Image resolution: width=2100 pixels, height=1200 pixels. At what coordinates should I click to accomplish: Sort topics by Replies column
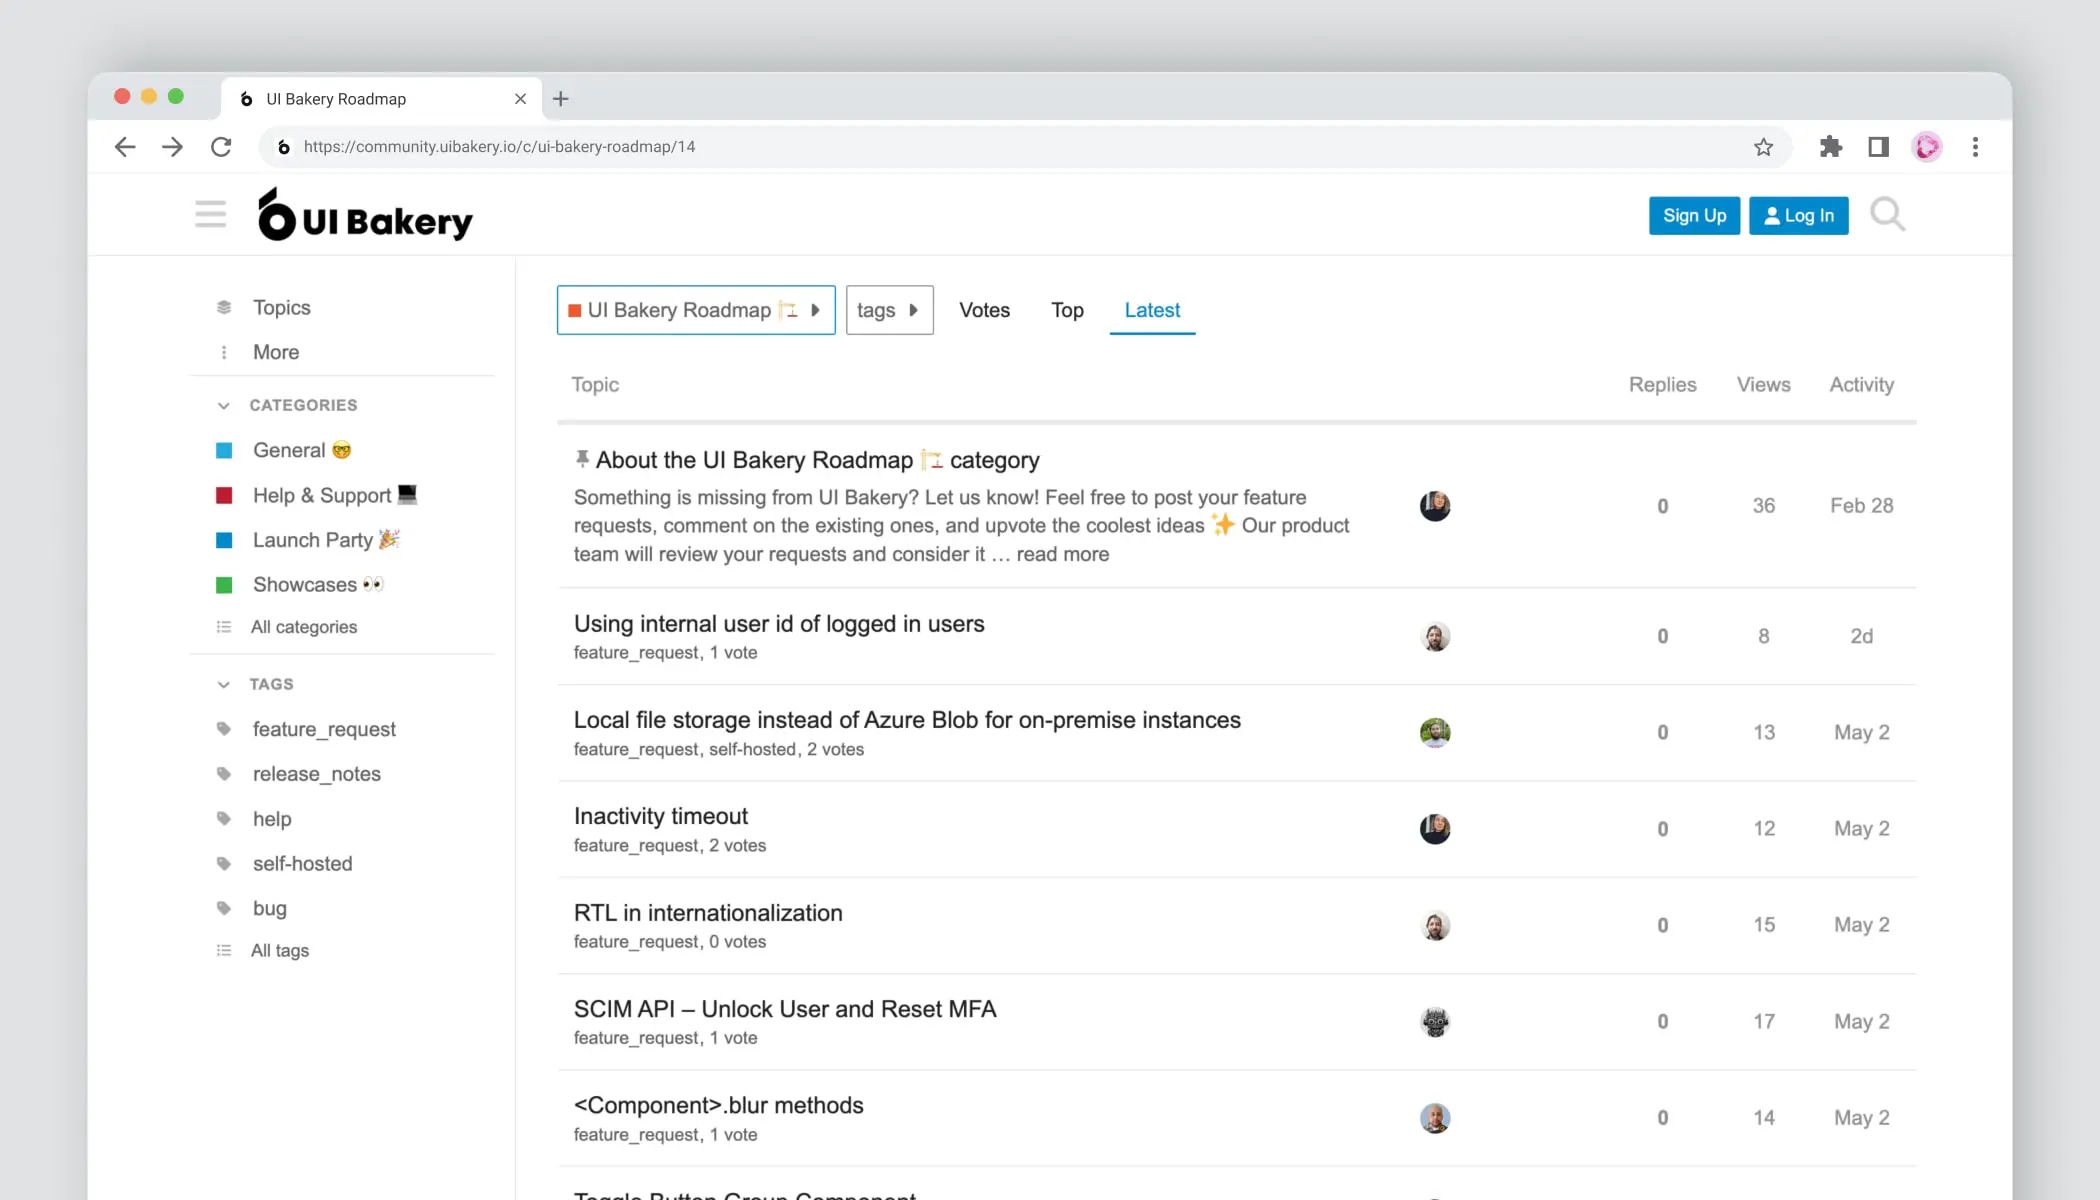click(x=1662, y=384)
